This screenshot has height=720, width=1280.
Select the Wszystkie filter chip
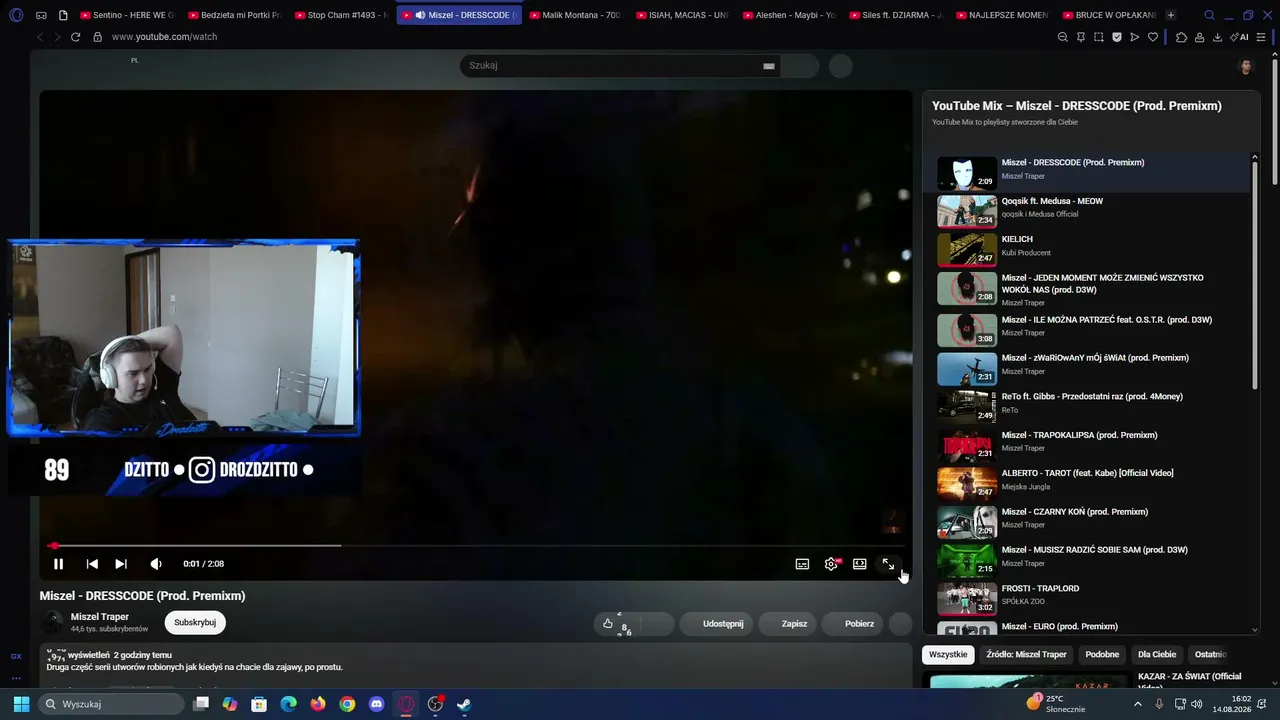[x=948, y=654]
